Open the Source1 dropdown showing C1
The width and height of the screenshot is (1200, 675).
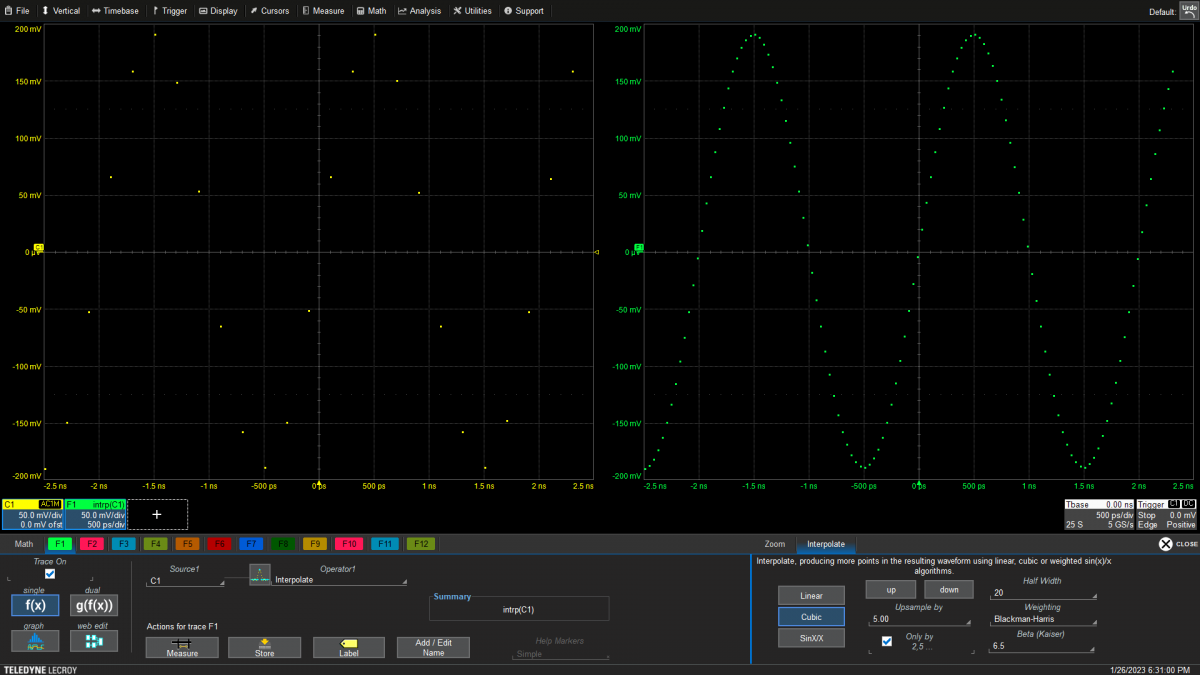[184, 580]
